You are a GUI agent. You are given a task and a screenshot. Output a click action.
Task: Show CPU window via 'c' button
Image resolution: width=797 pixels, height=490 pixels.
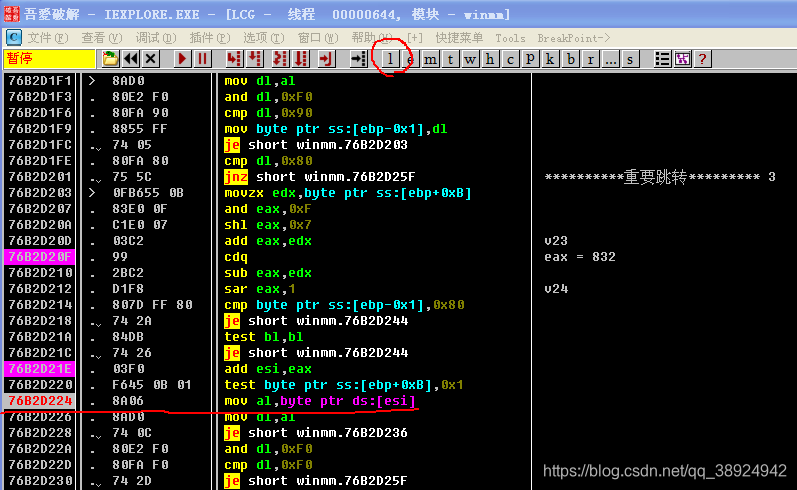coord(510,59)
